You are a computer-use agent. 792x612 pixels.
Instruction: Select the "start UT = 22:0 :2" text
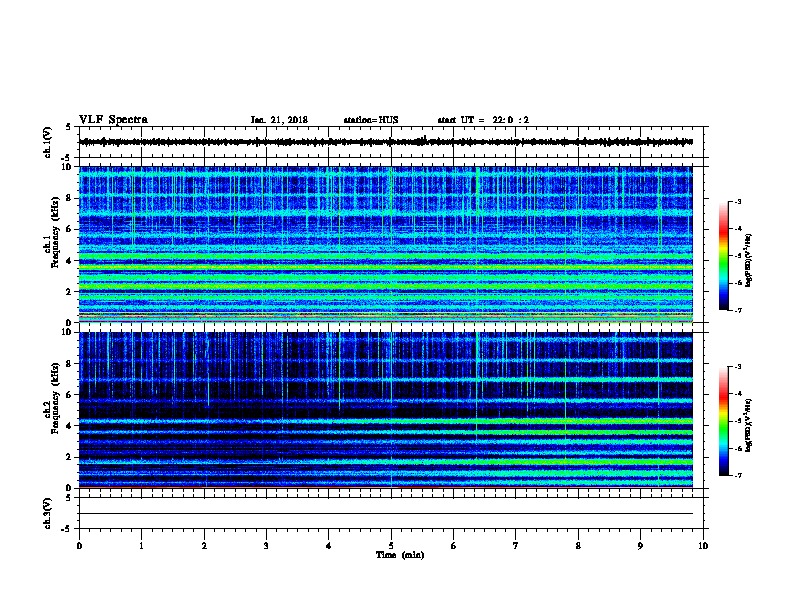[x=483, y=120]
